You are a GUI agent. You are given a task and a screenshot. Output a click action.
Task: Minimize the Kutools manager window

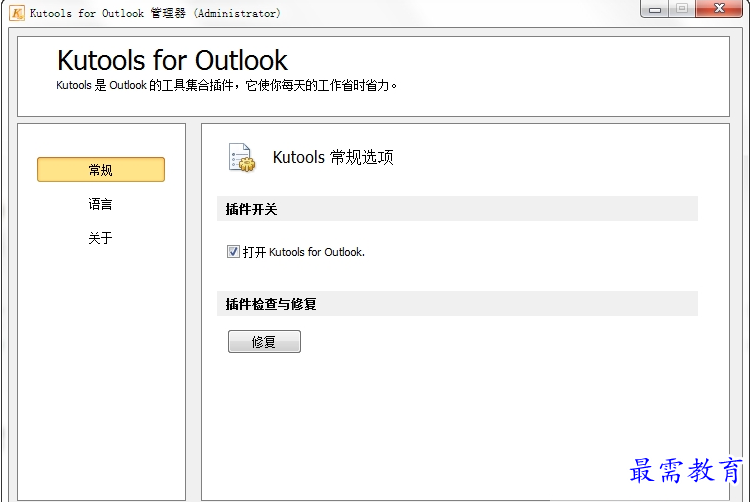655,9
